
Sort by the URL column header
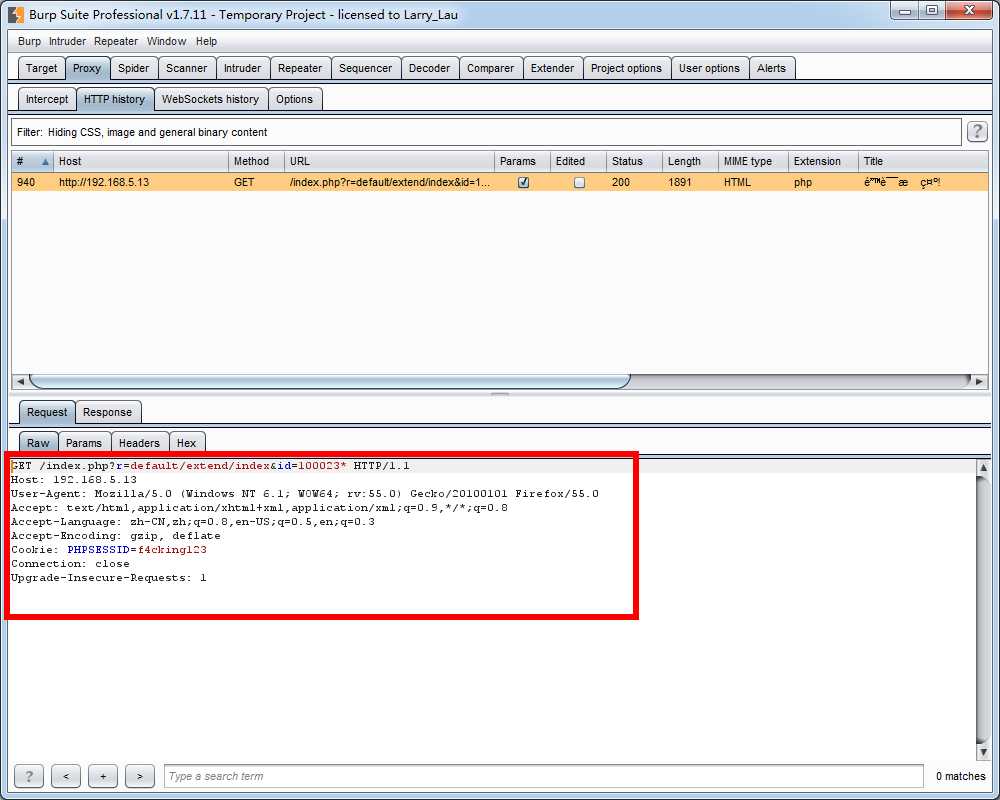[389, 161]
